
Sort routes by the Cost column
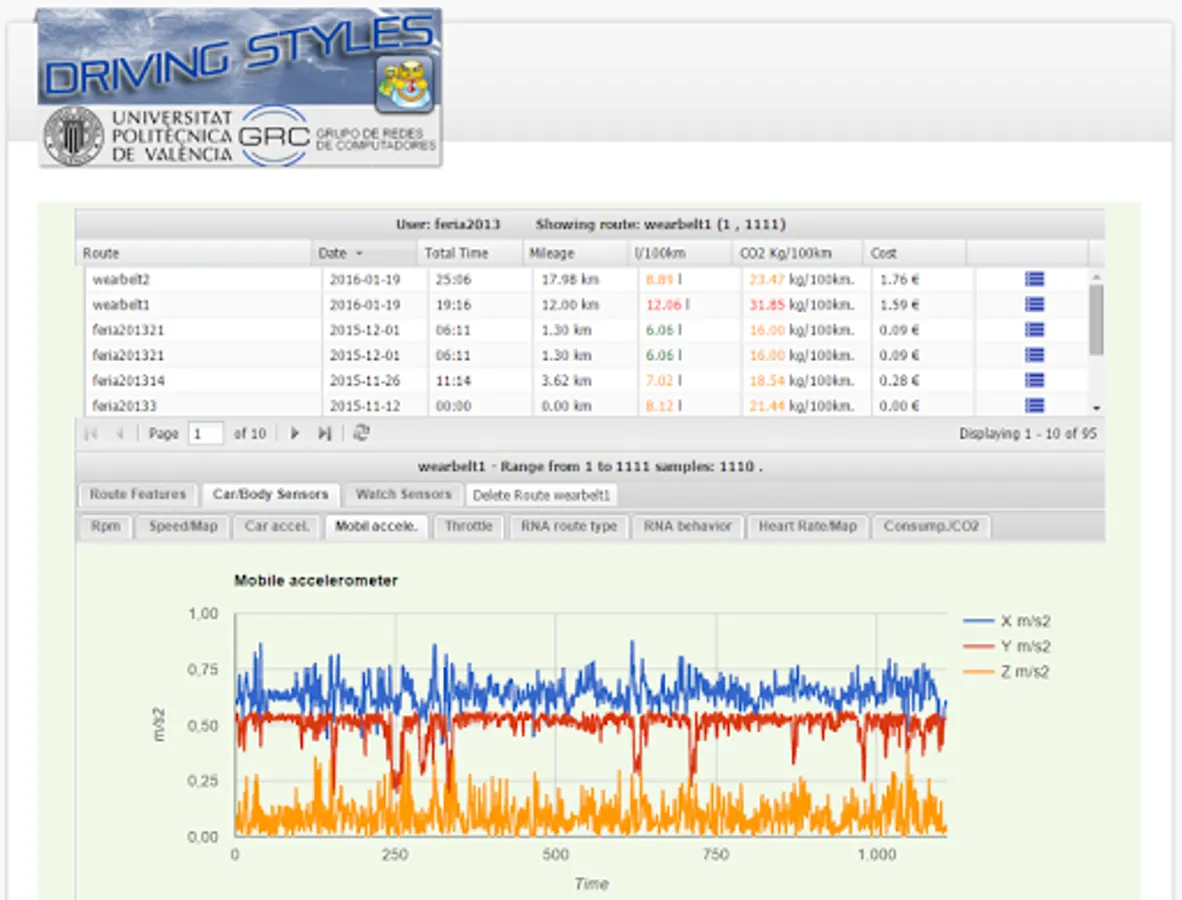point(884,252)
